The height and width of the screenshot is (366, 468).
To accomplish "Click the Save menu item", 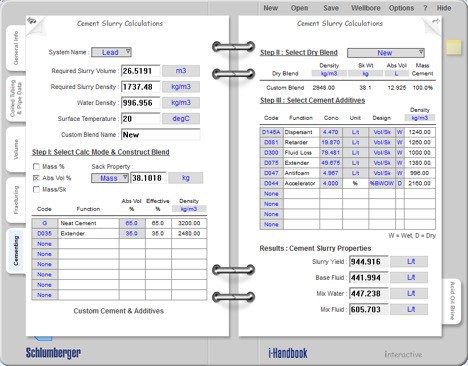I will pyautogui.click(x=331, y=8).
